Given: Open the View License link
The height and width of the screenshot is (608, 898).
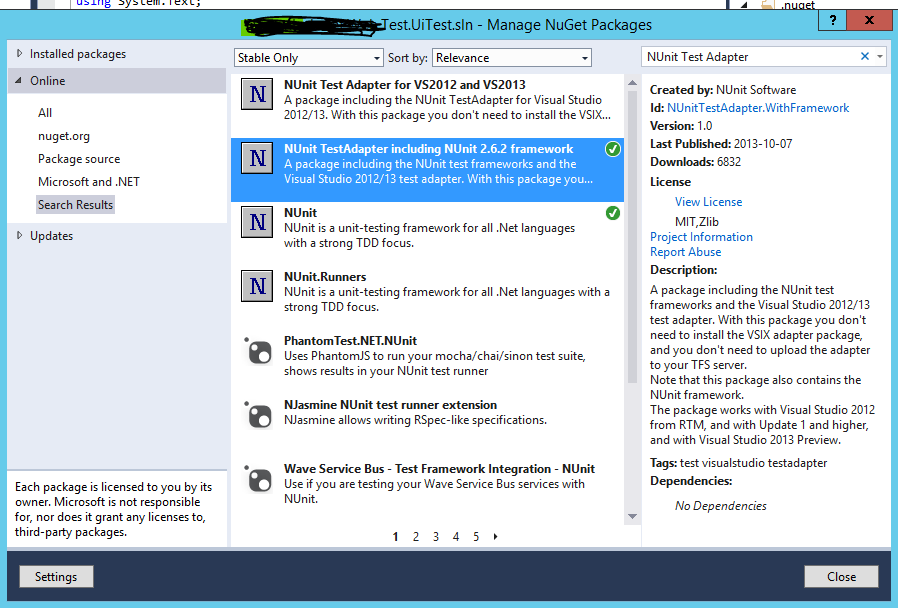Looking at the screenshot, I should click(x=708, y=202).
